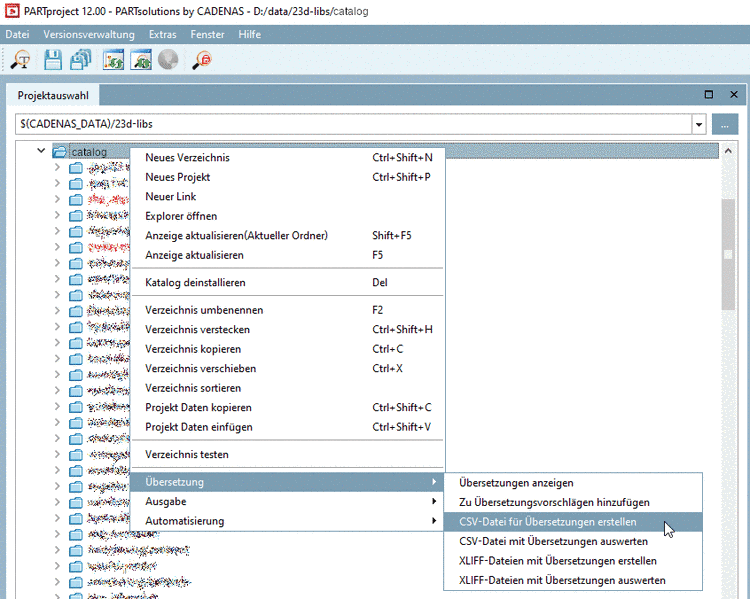Open the Extras menu
The width and height of the screenshot is (750, 599).
coord(163,34)
